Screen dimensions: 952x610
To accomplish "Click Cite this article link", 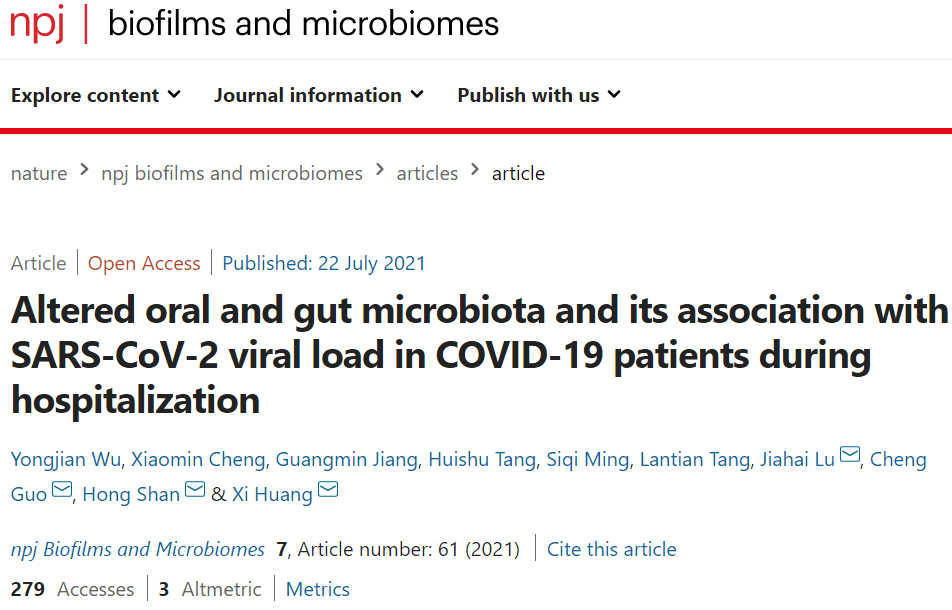I will coord(611,549).
